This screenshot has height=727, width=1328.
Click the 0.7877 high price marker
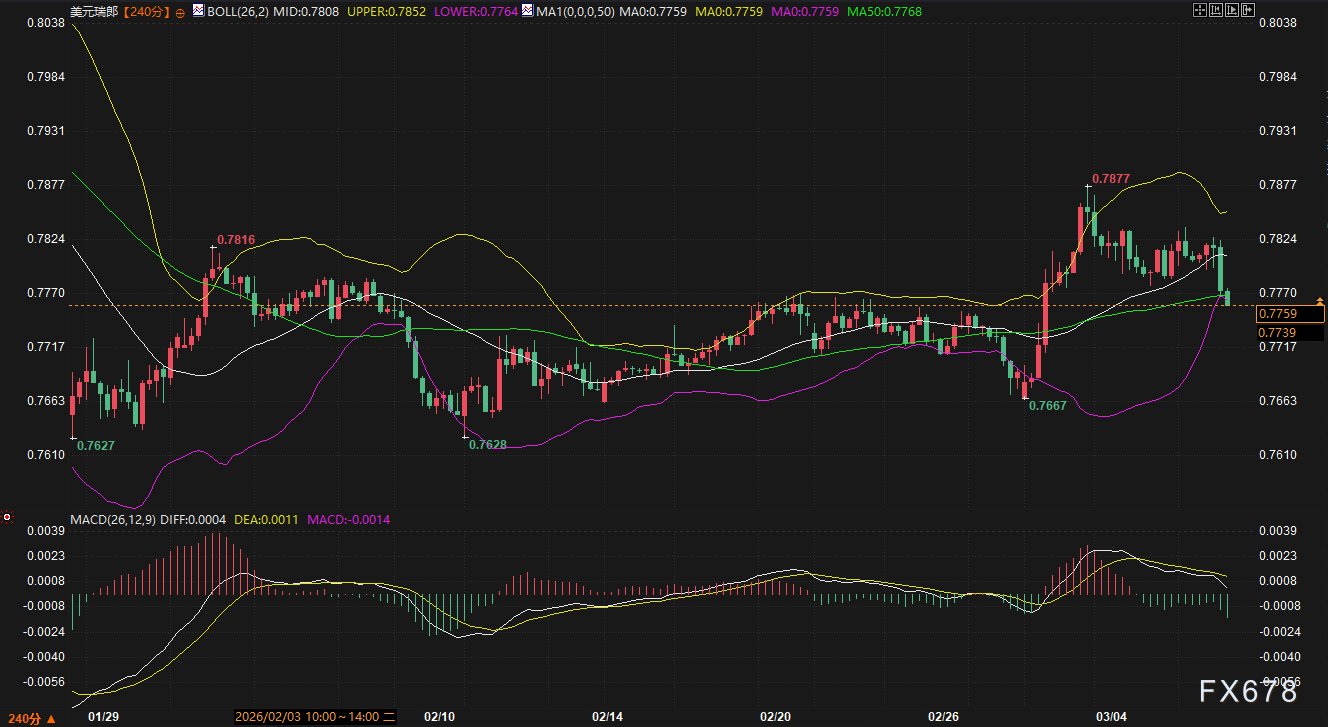point(1110,178)
